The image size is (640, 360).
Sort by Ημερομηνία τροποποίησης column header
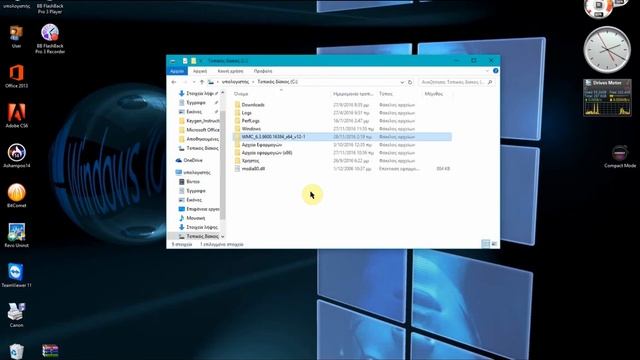[353, 94]
